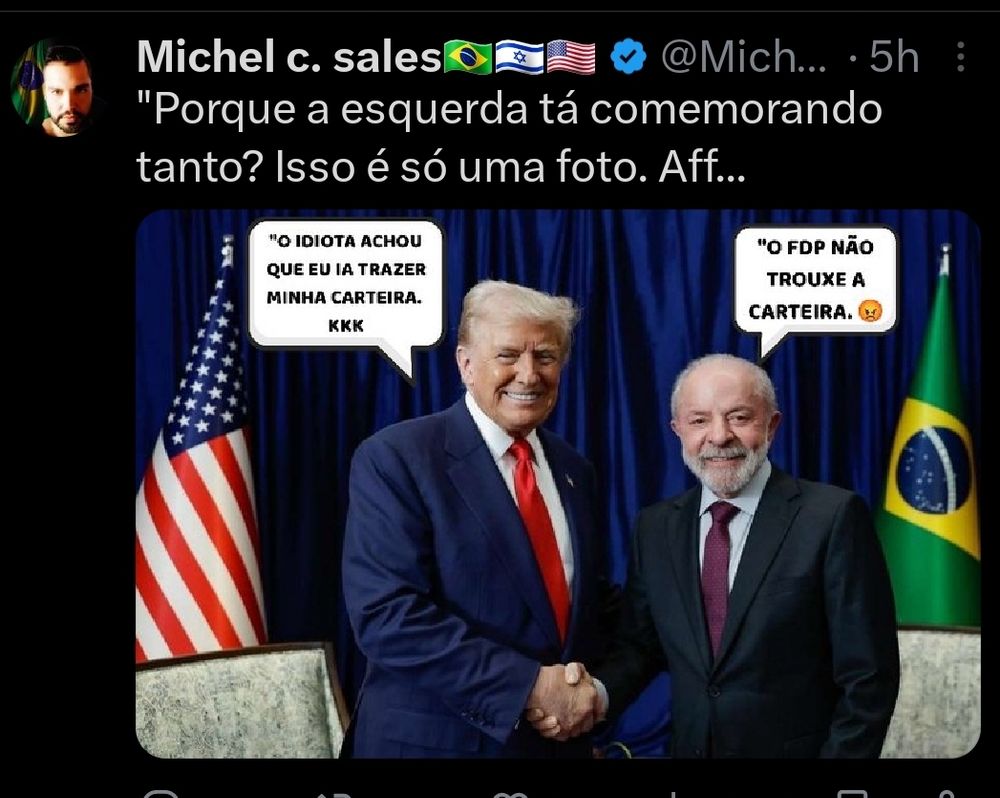Bookmark the tweet with the bookmark icon
This screenshot has height=798, width=1000.
pyautogui.click(x=851, y=794)
